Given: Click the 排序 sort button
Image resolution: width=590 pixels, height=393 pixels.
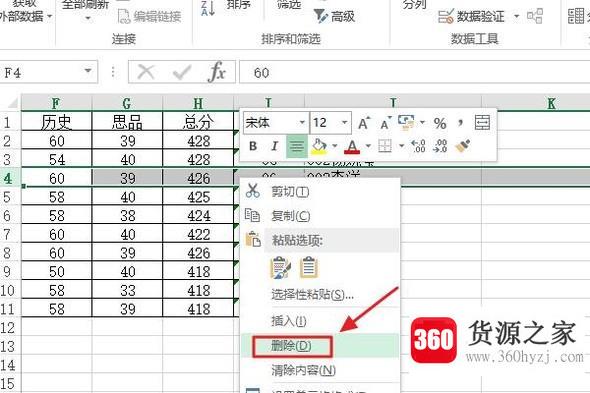Looking at the screenshot, I should (x=239, y=5).
